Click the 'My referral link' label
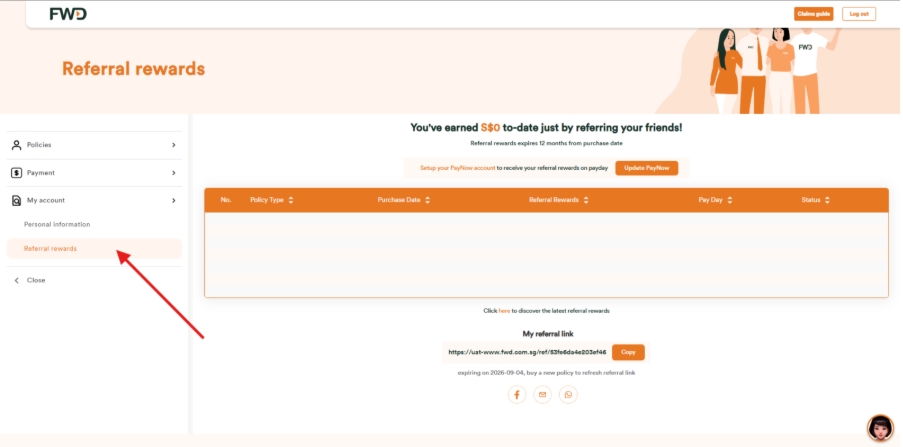The image size is (903, 447). [548, 334]
